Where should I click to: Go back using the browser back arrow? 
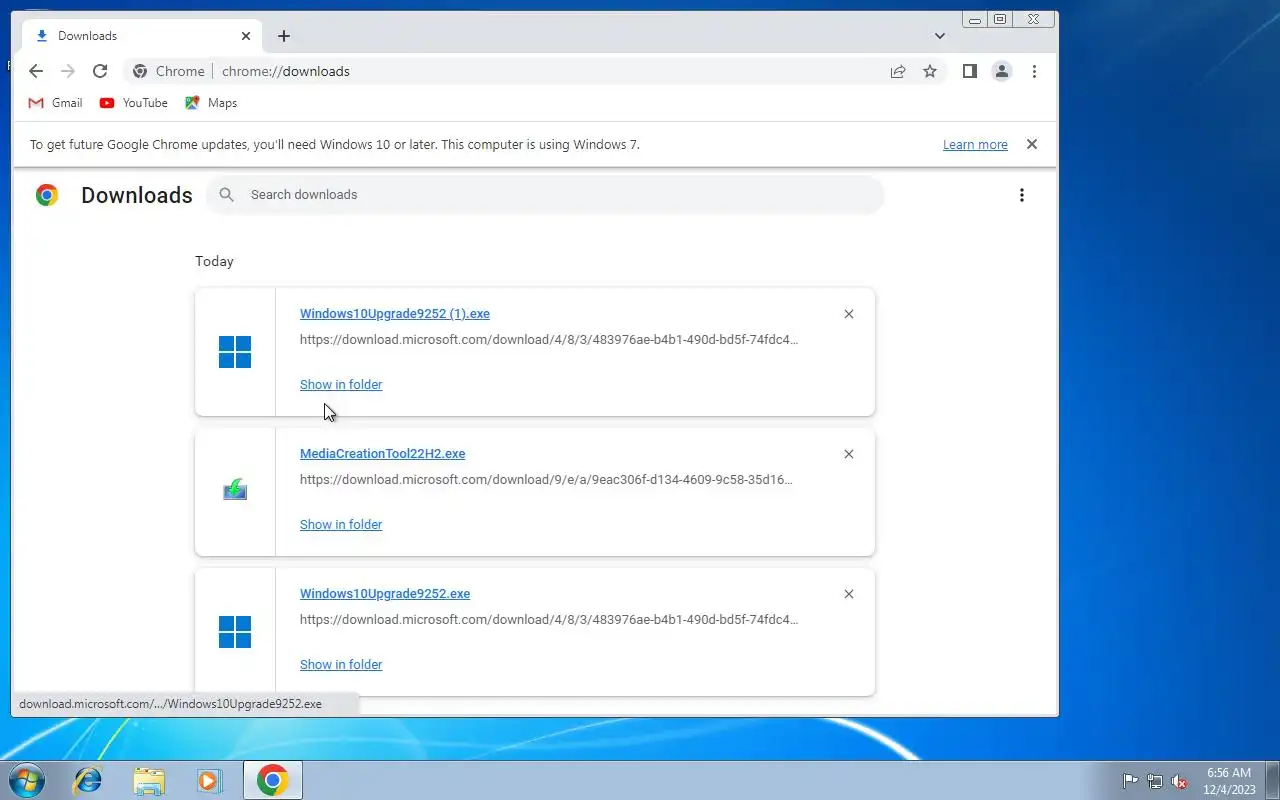pos(36,71)
